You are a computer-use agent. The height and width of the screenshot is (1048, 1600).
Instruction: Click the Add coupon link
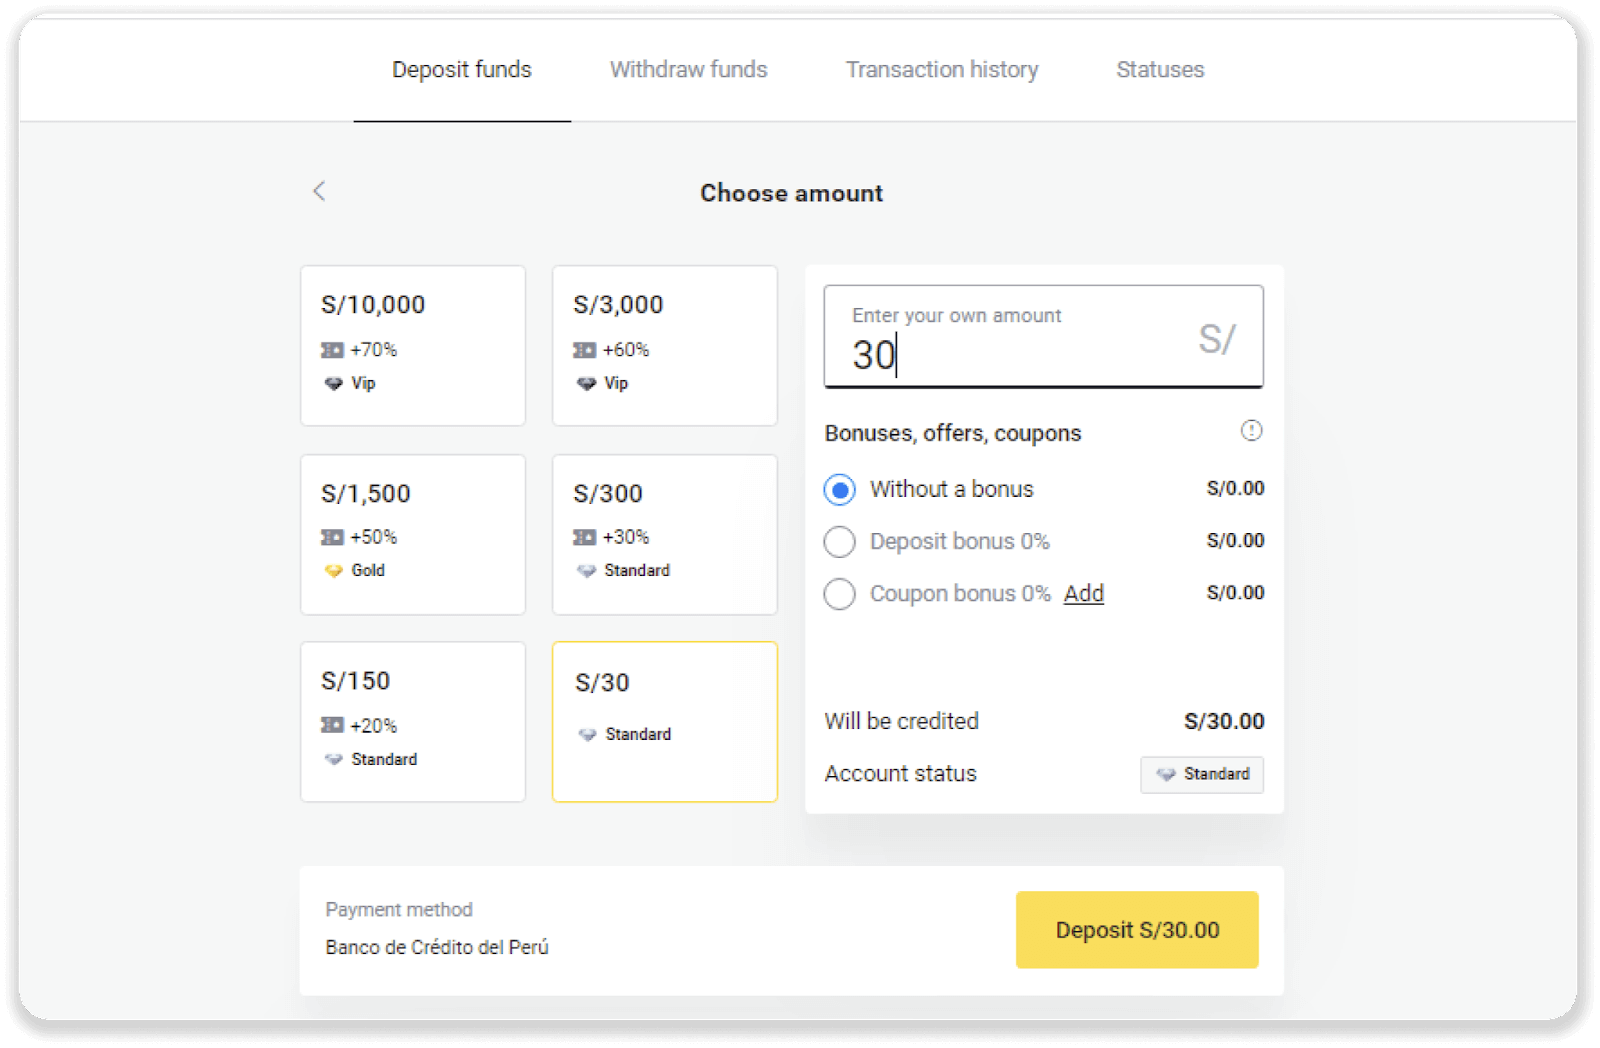point(1083,594)
